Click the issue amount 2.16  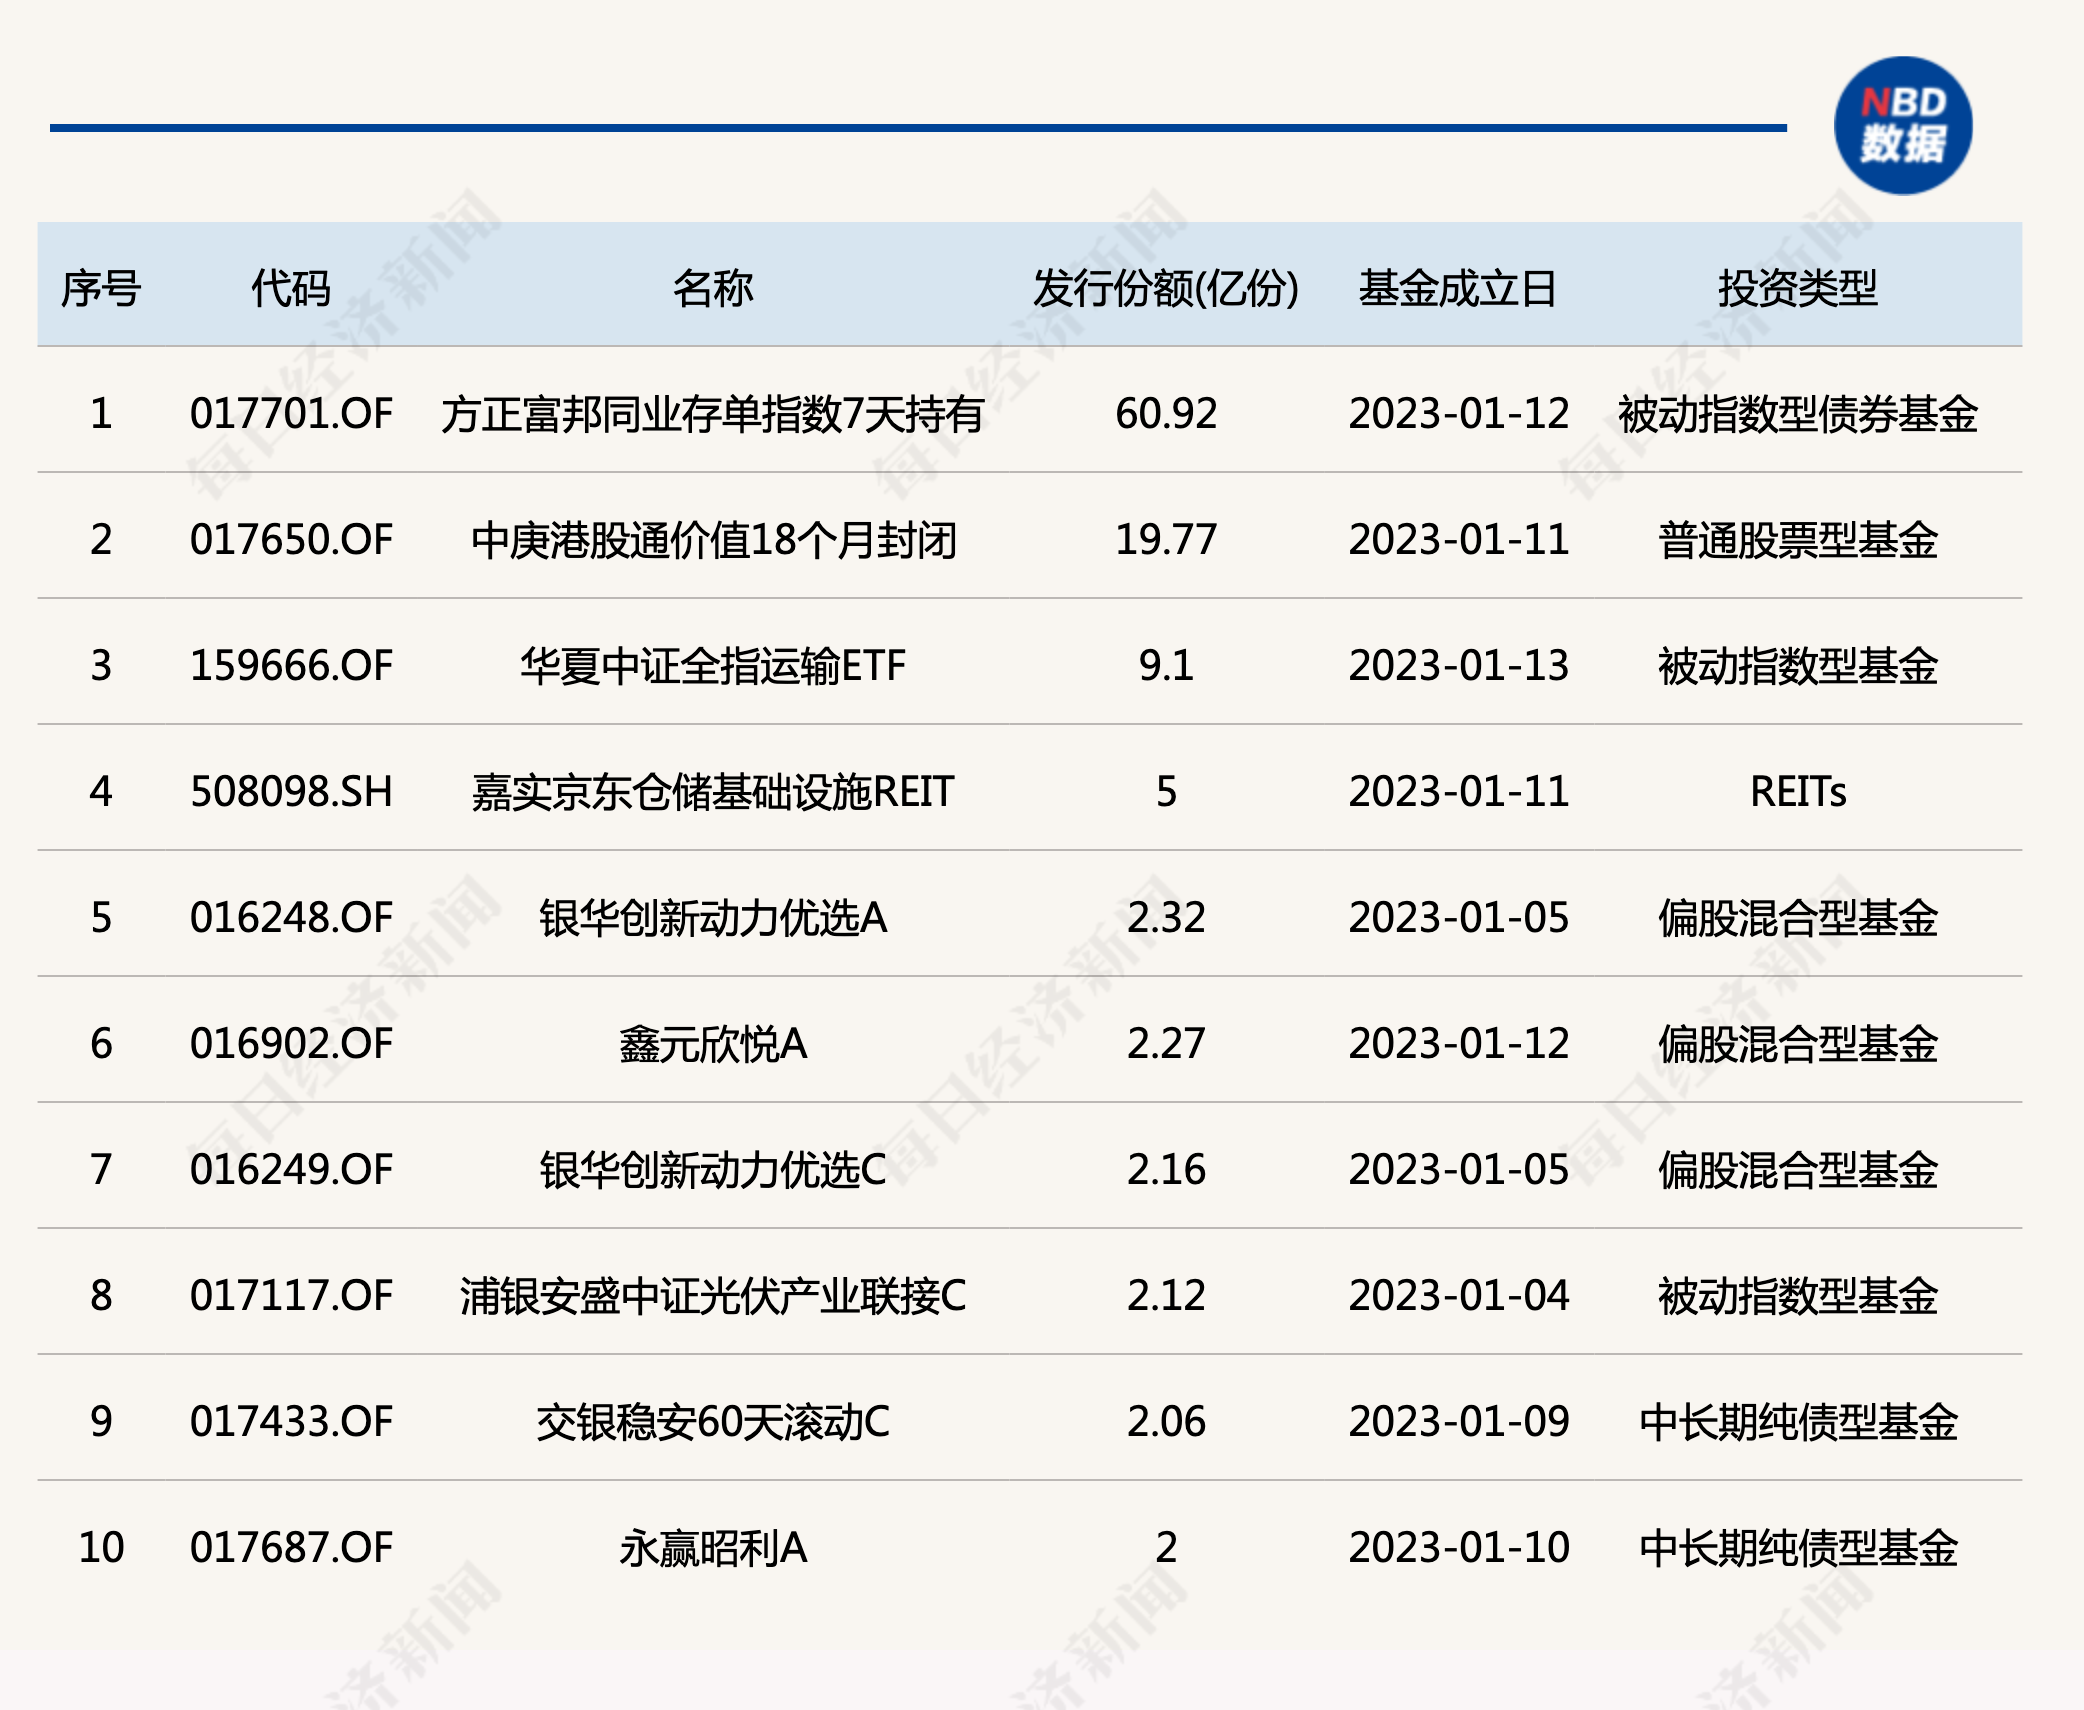1166,1170
